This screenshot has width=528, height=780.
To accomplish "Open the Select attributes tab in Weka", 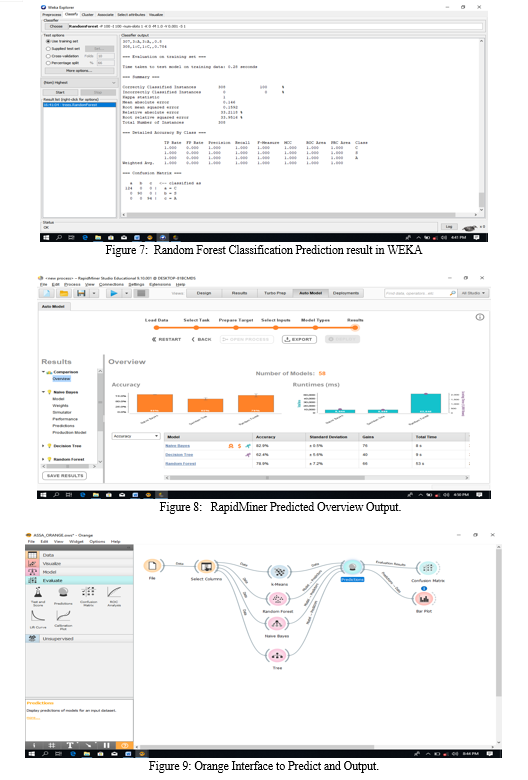I will (131, 15).
